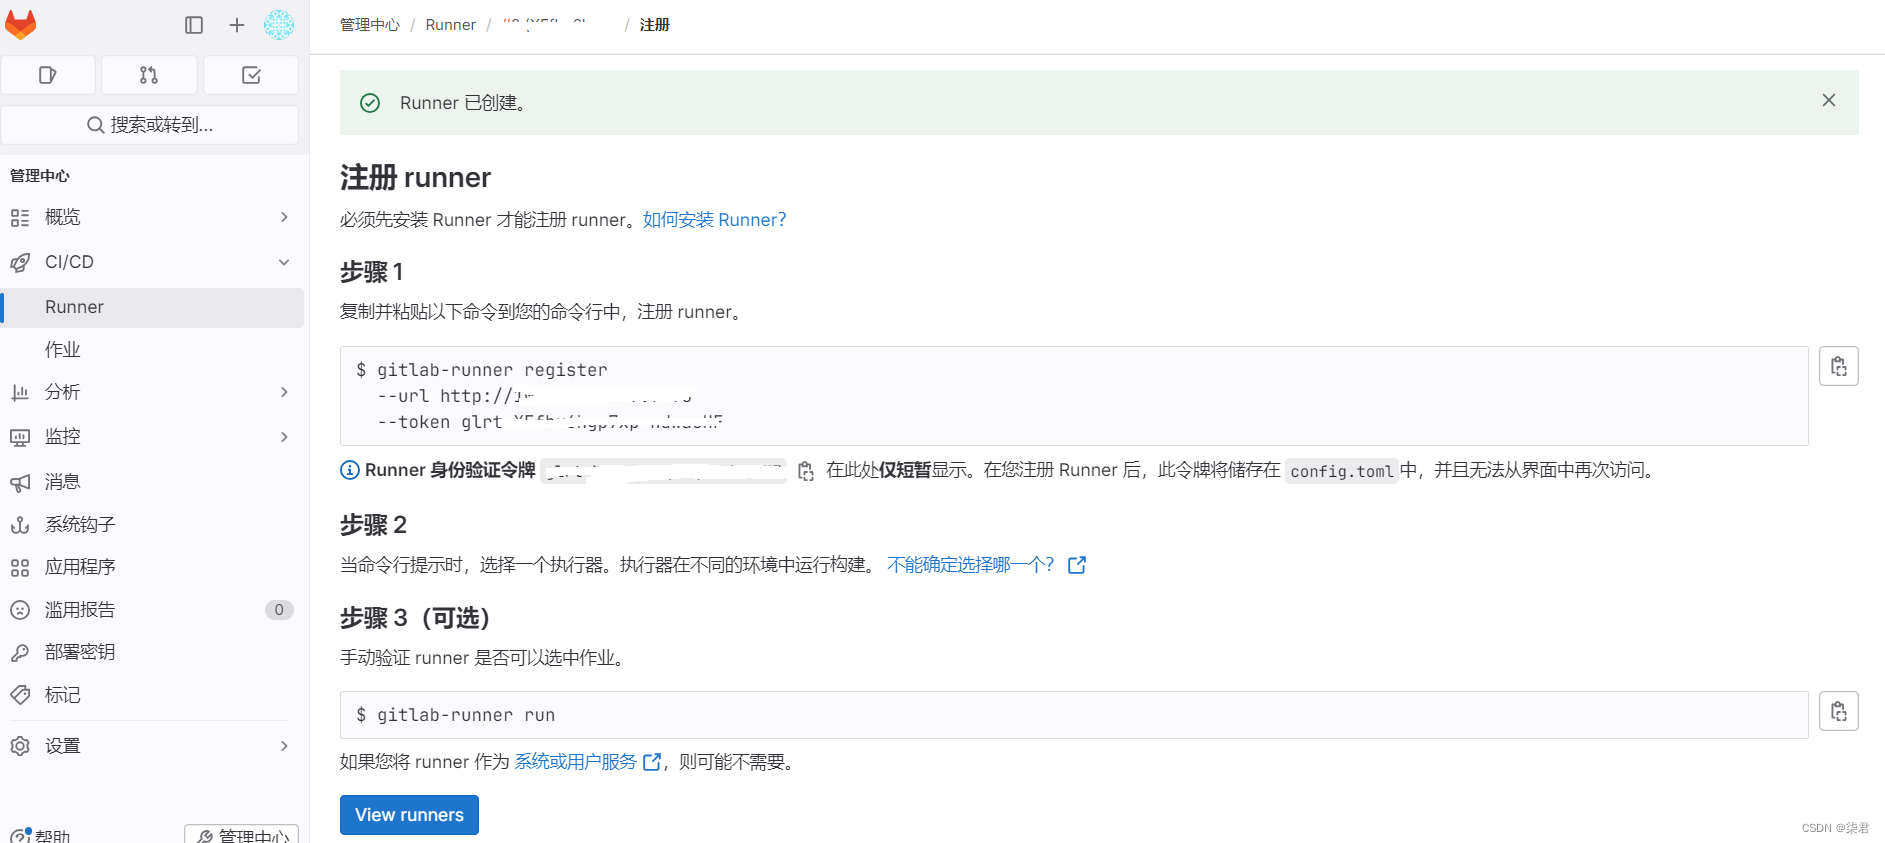This screenshot has height=843, width=1885.
Task: Expand the 设置 sidebar section
Action: (152, 746)
